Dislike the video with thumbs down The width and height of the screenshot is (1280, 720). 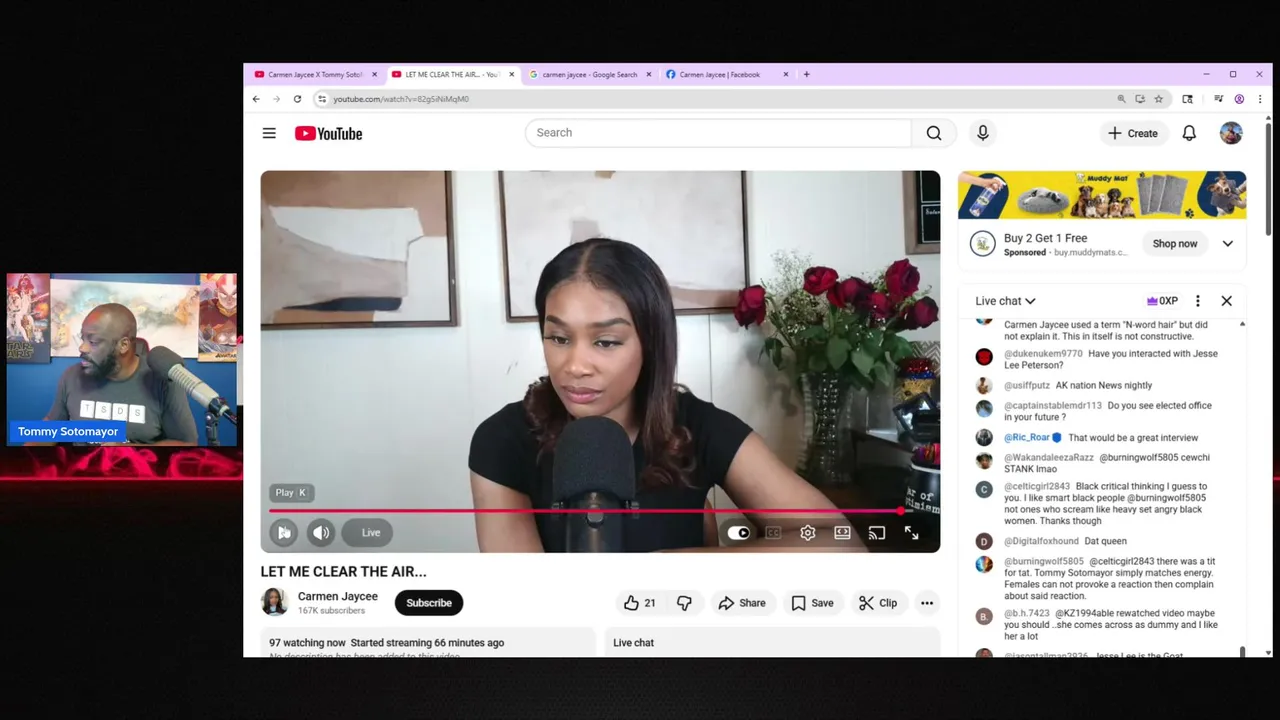[684, 603]
